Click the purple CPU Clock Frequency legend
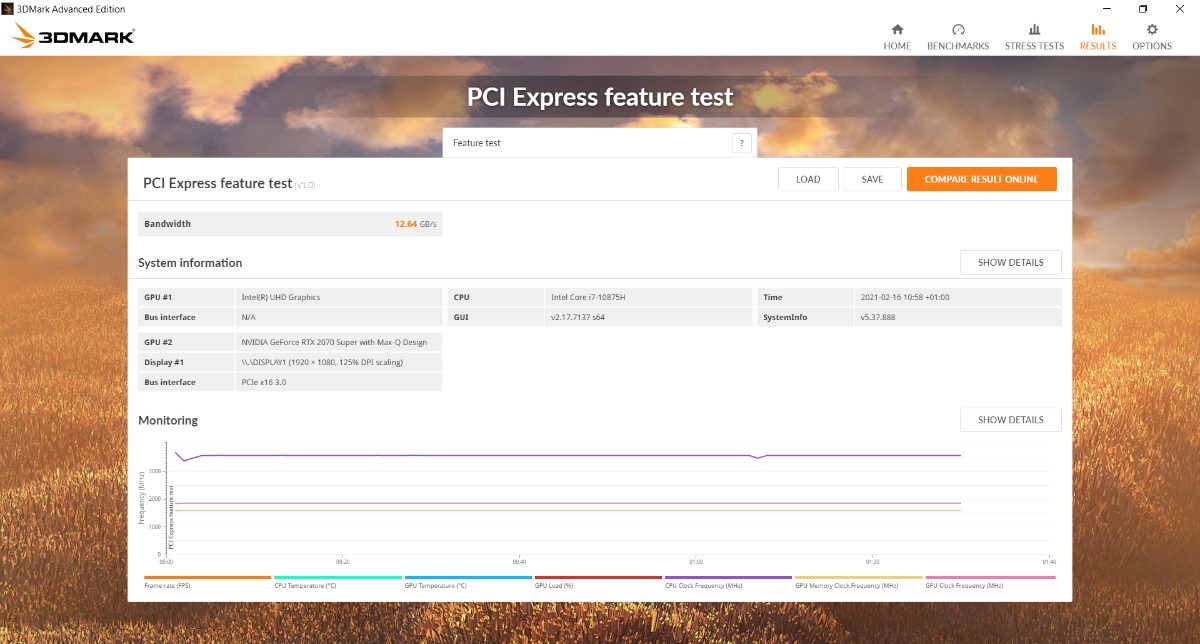1200x644 pixels. [x=728, y=578]
